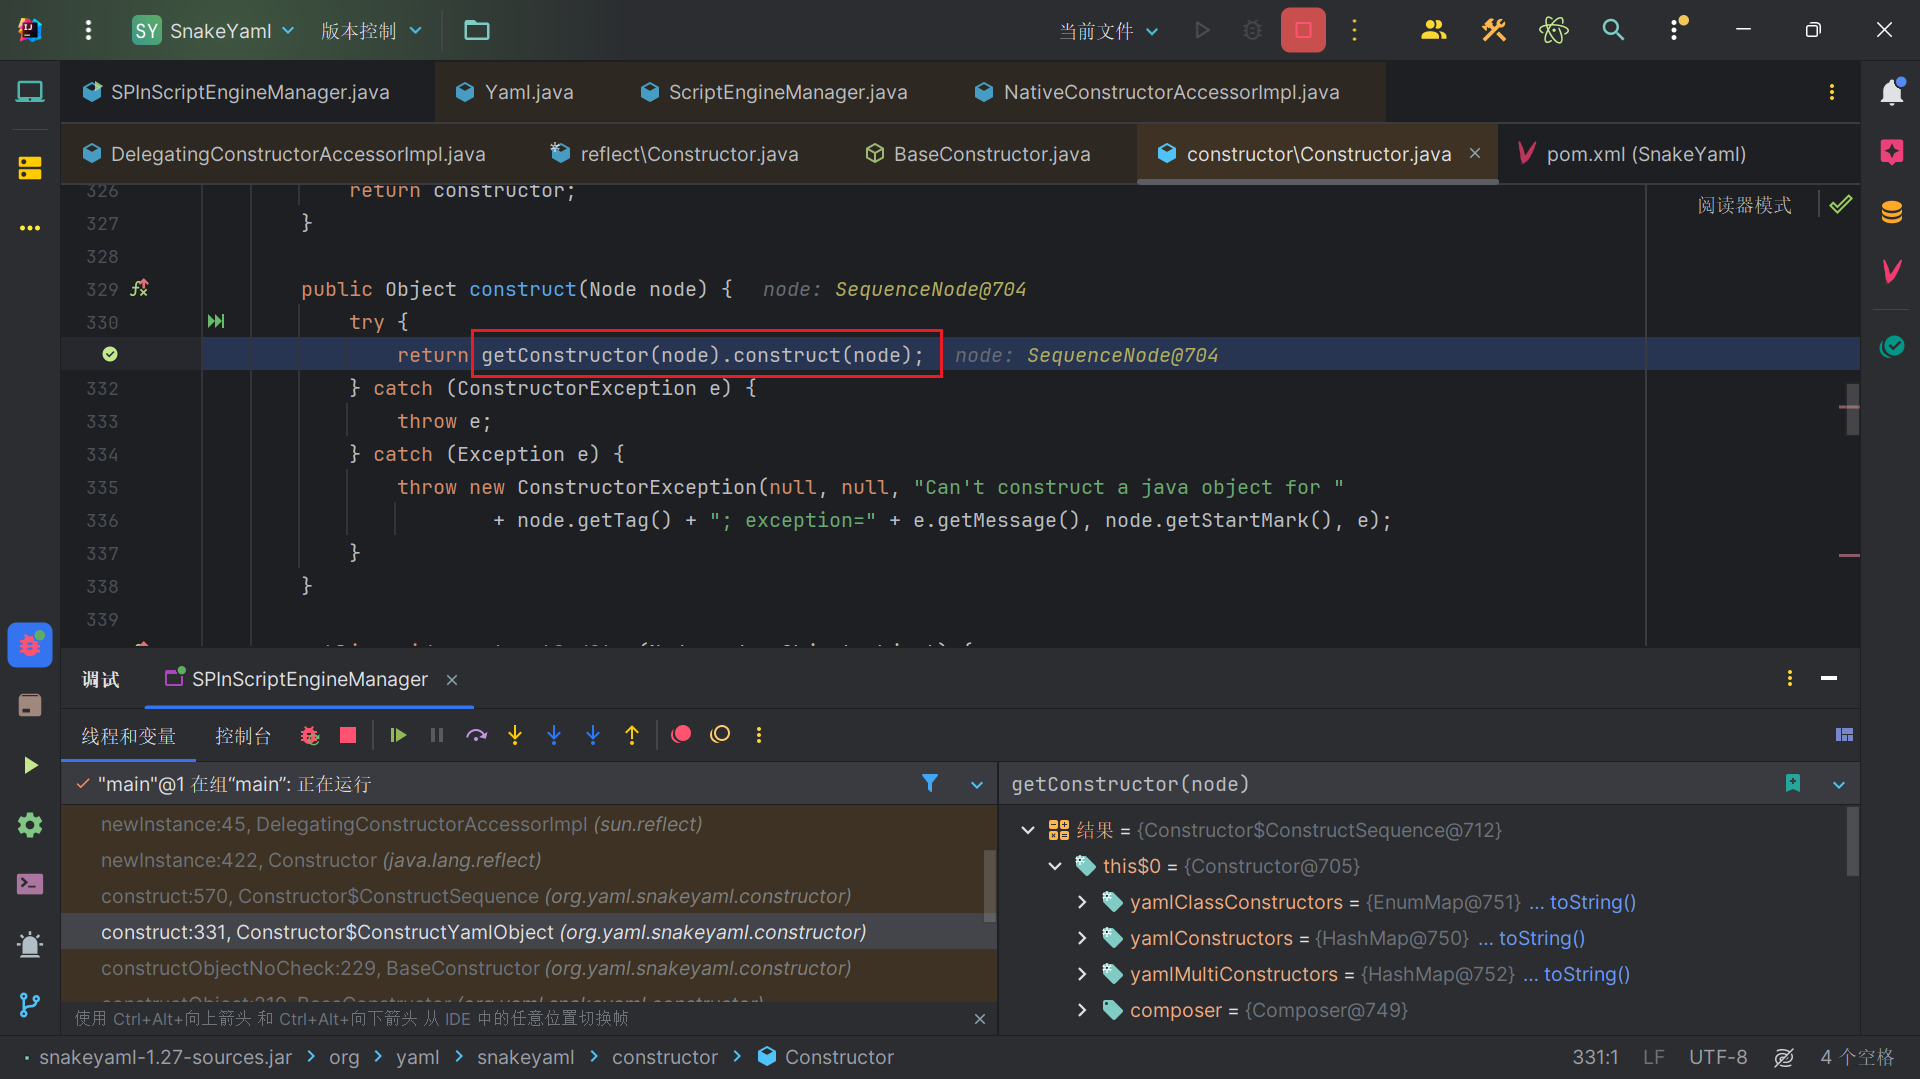Pause the program in debugger
Viewport: 1920px width, 1079px height.
[x=437, y=735]
